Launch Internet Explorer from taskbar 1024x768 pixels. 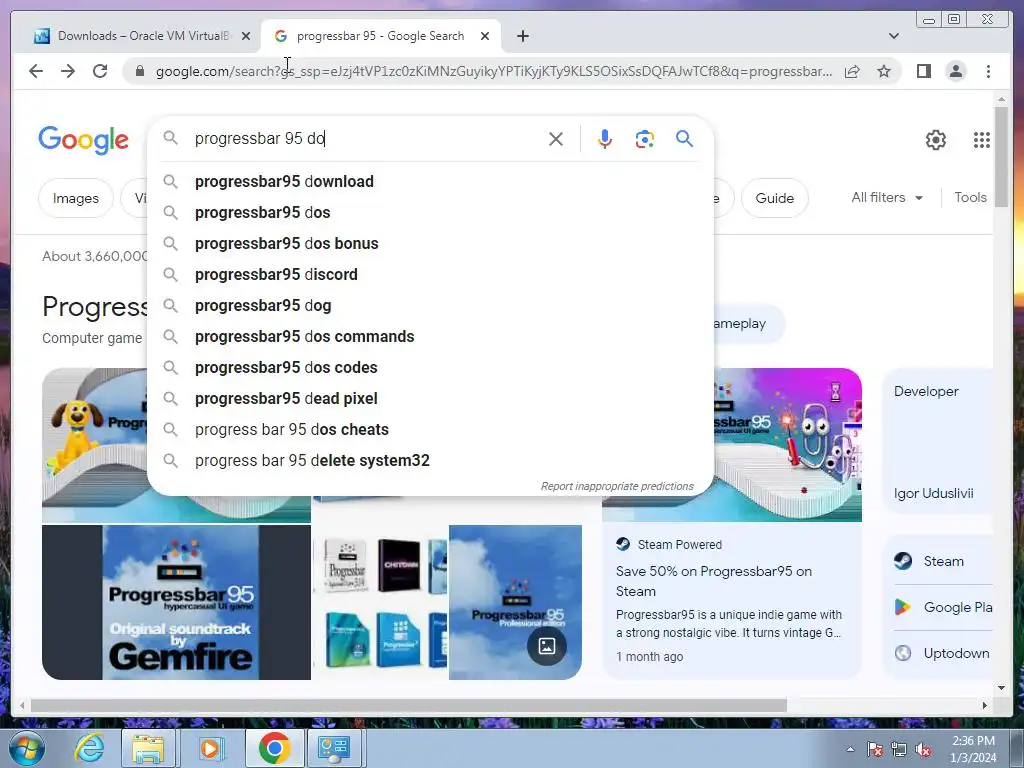point(89,748)
